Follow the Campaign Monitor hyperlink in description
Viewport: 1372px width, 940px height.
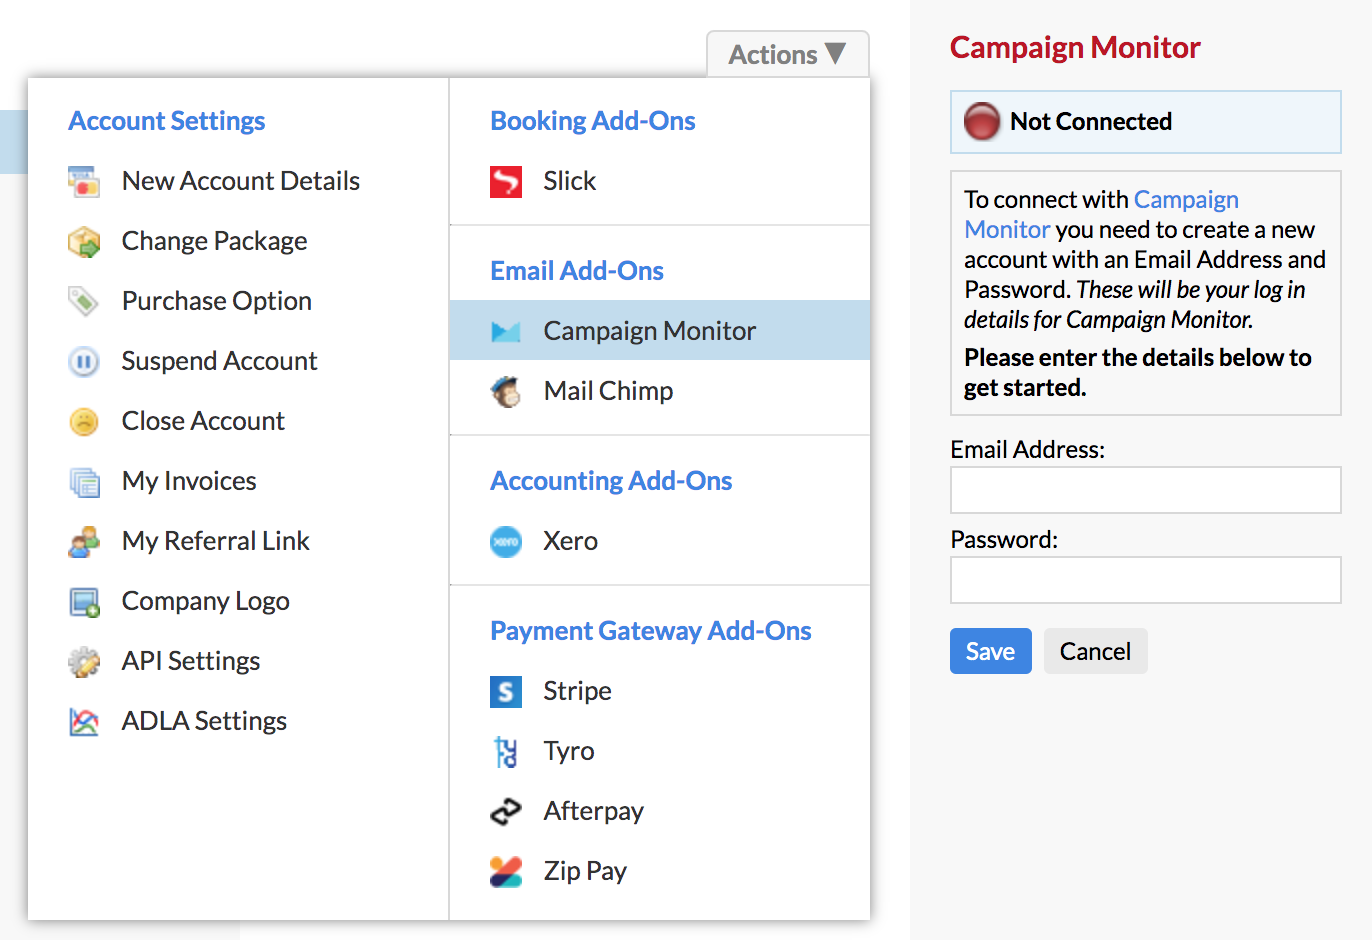coord(1101,214)
